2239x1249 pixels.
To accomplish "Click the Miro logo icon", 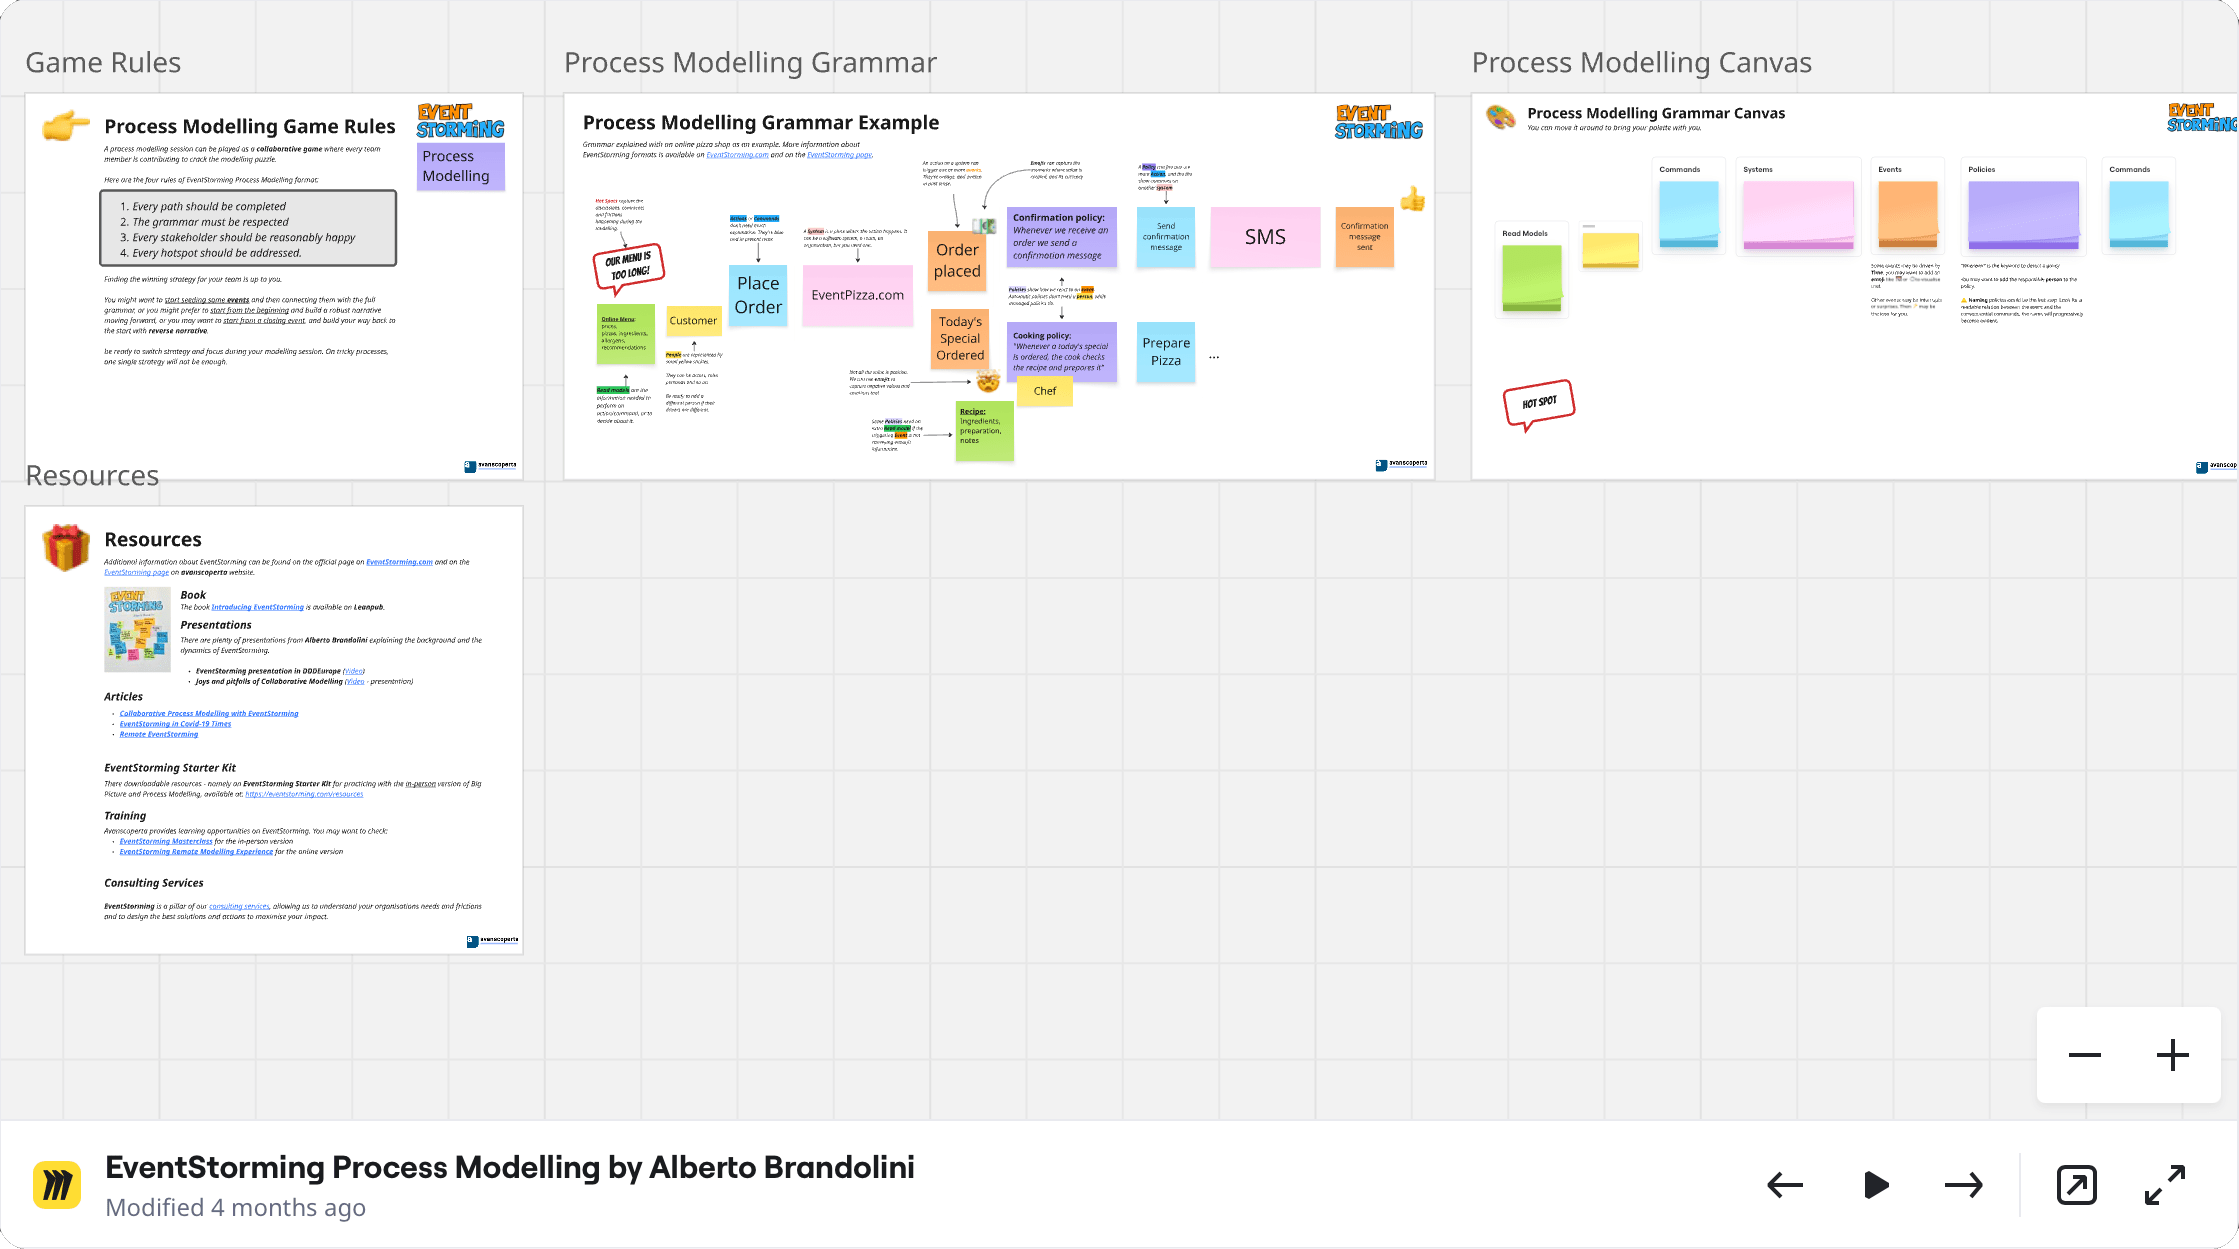I will [x=58, y=1186].
